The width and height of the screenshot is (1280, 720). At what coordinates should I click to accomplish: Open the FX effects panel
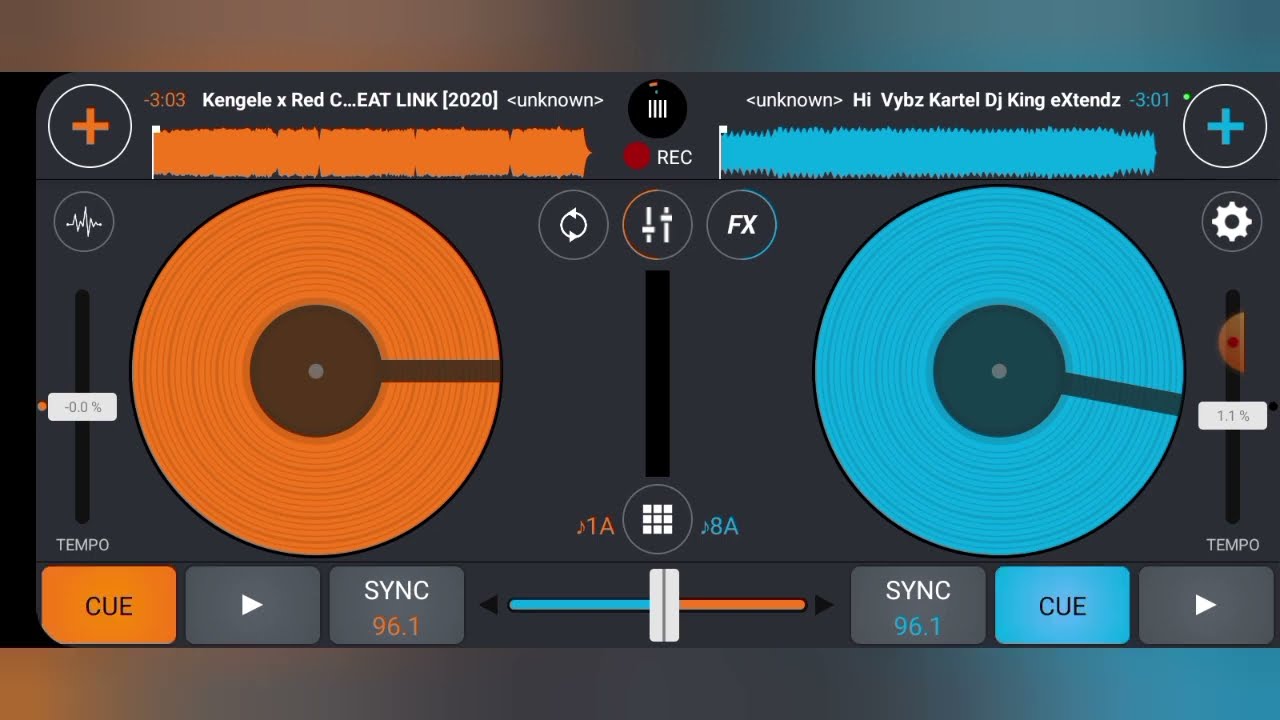click(741, 225)
